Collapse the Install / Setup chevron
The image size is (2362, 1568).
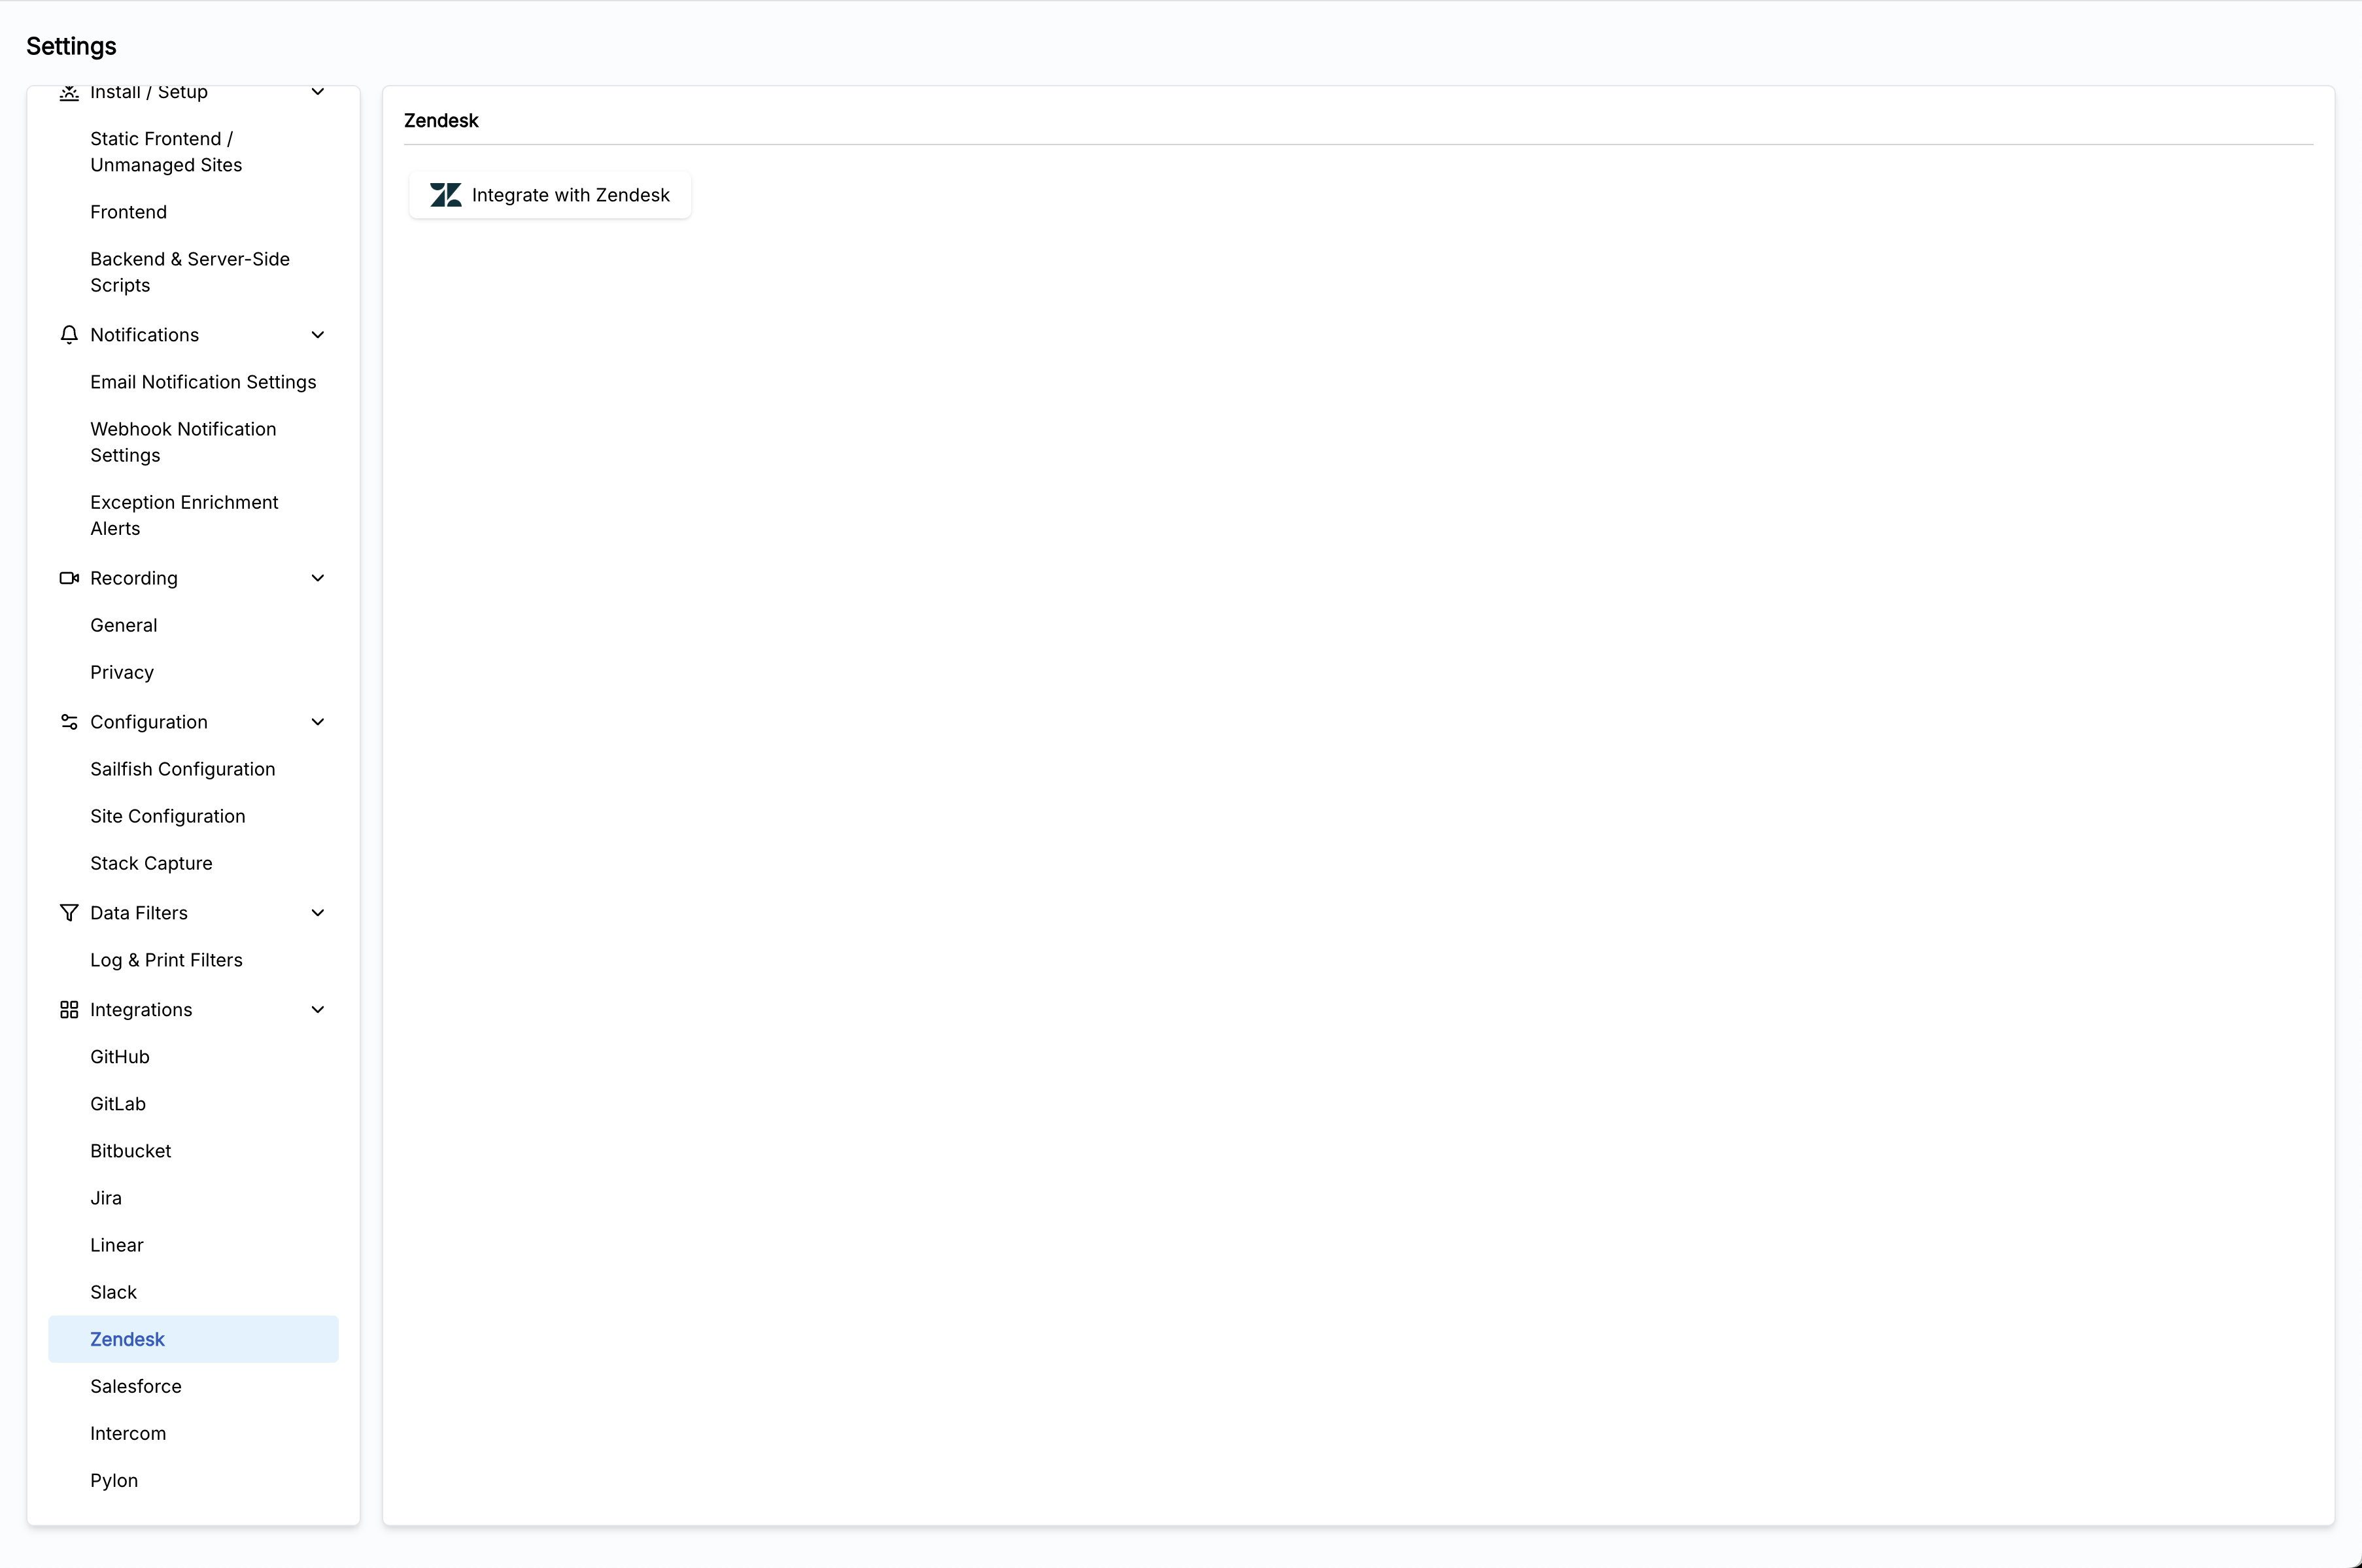[318, 92]
